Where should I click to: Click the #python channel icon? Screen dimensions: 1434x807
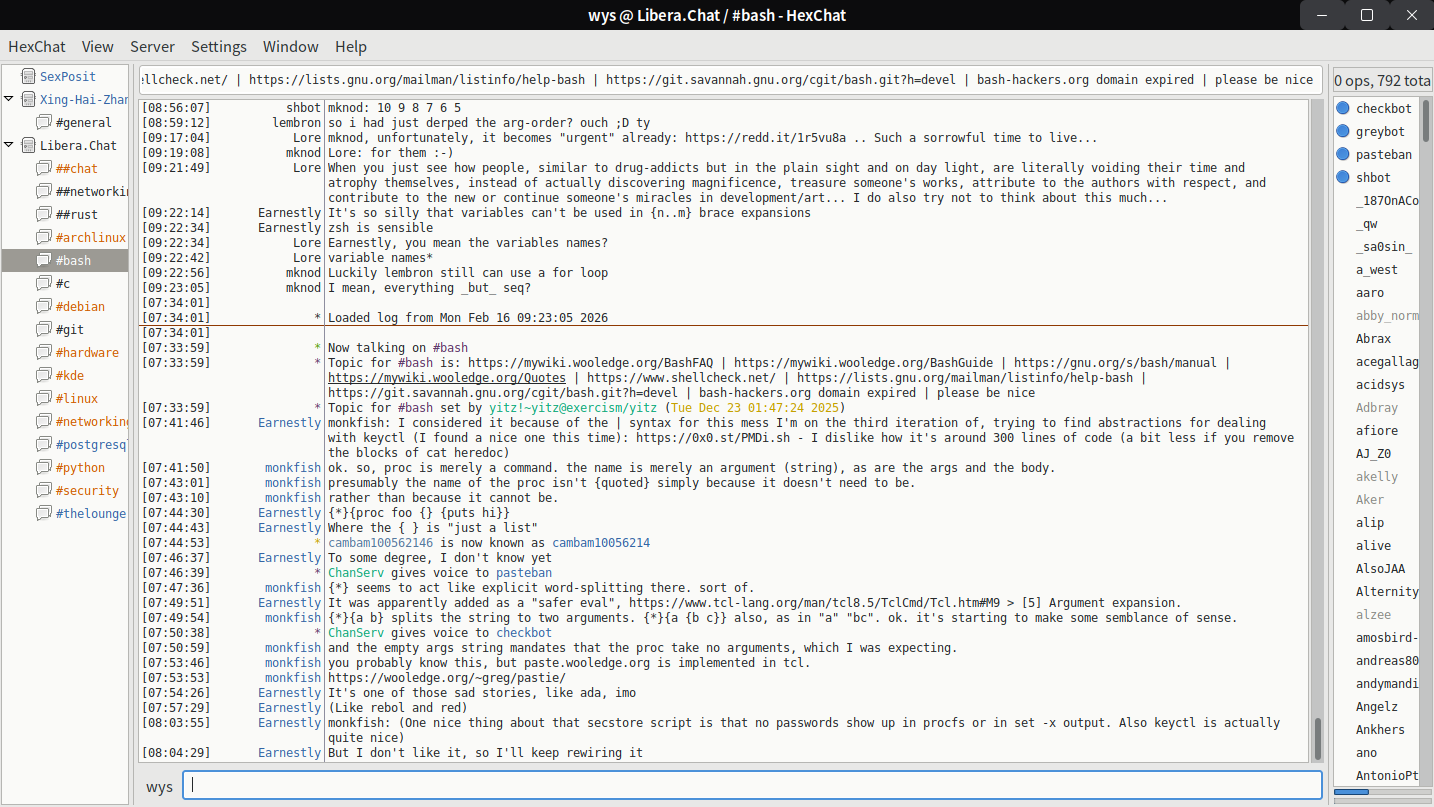[43, 467]
